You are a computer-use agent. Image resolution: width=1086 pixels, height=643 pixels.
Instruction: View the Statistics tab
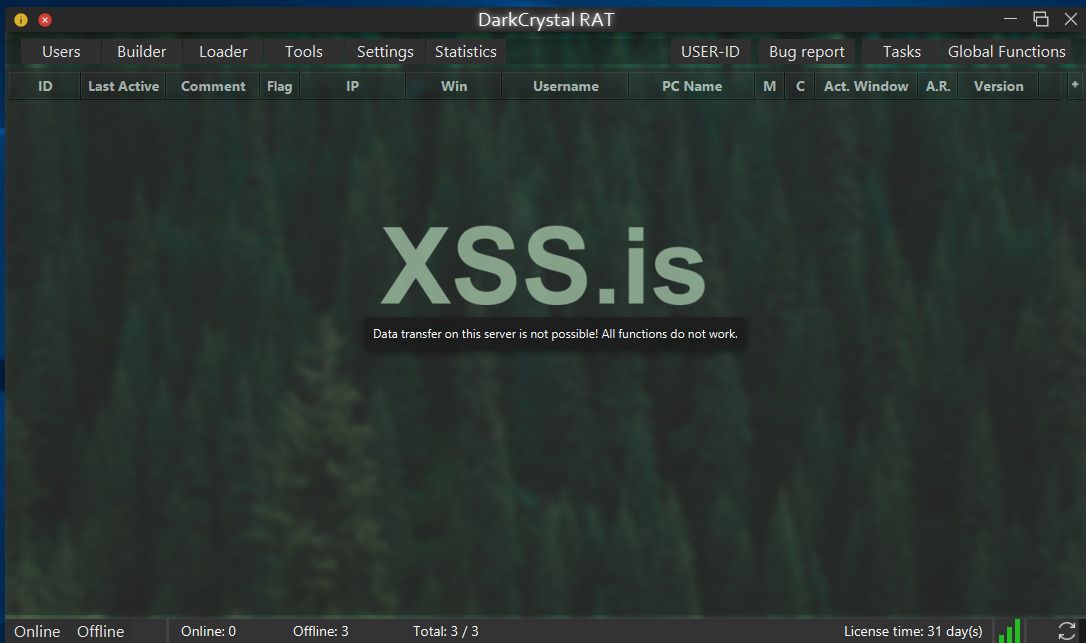coord(465,52)
